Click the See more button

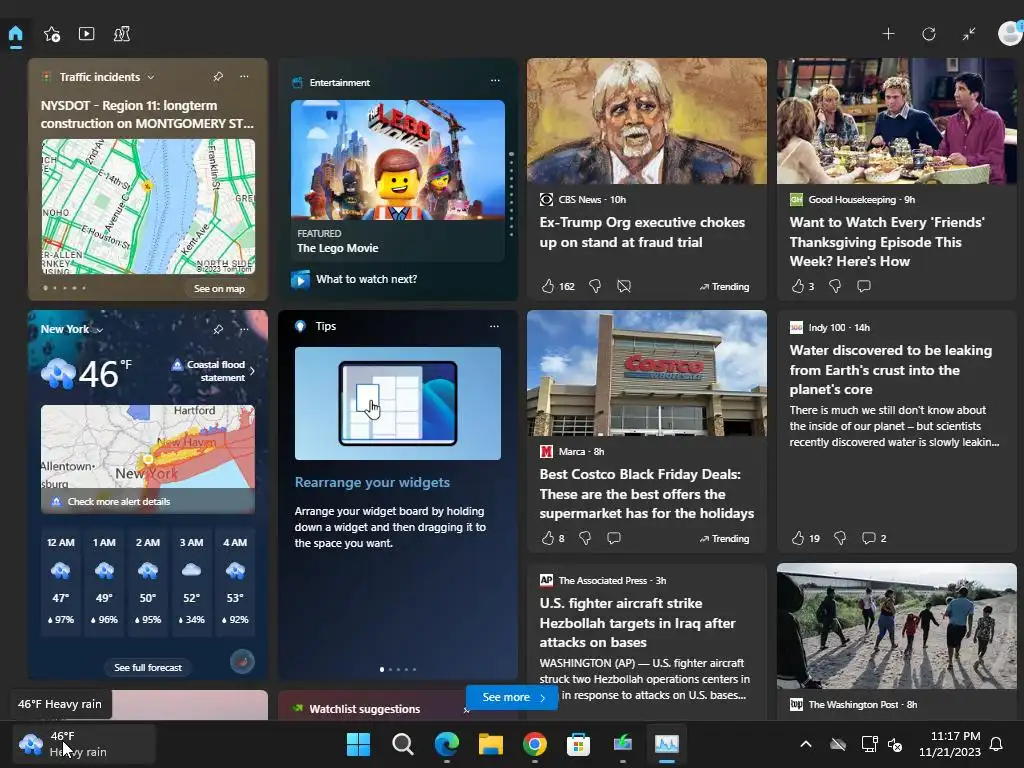coord(513,697)
